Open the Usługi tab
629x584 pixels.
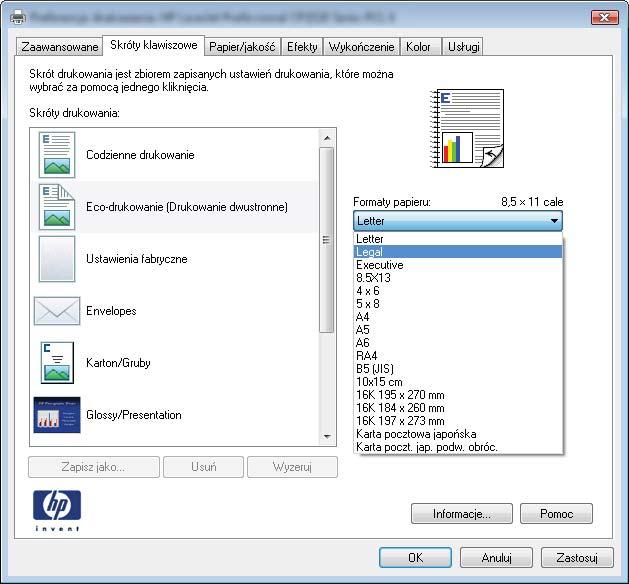point(464,47)
